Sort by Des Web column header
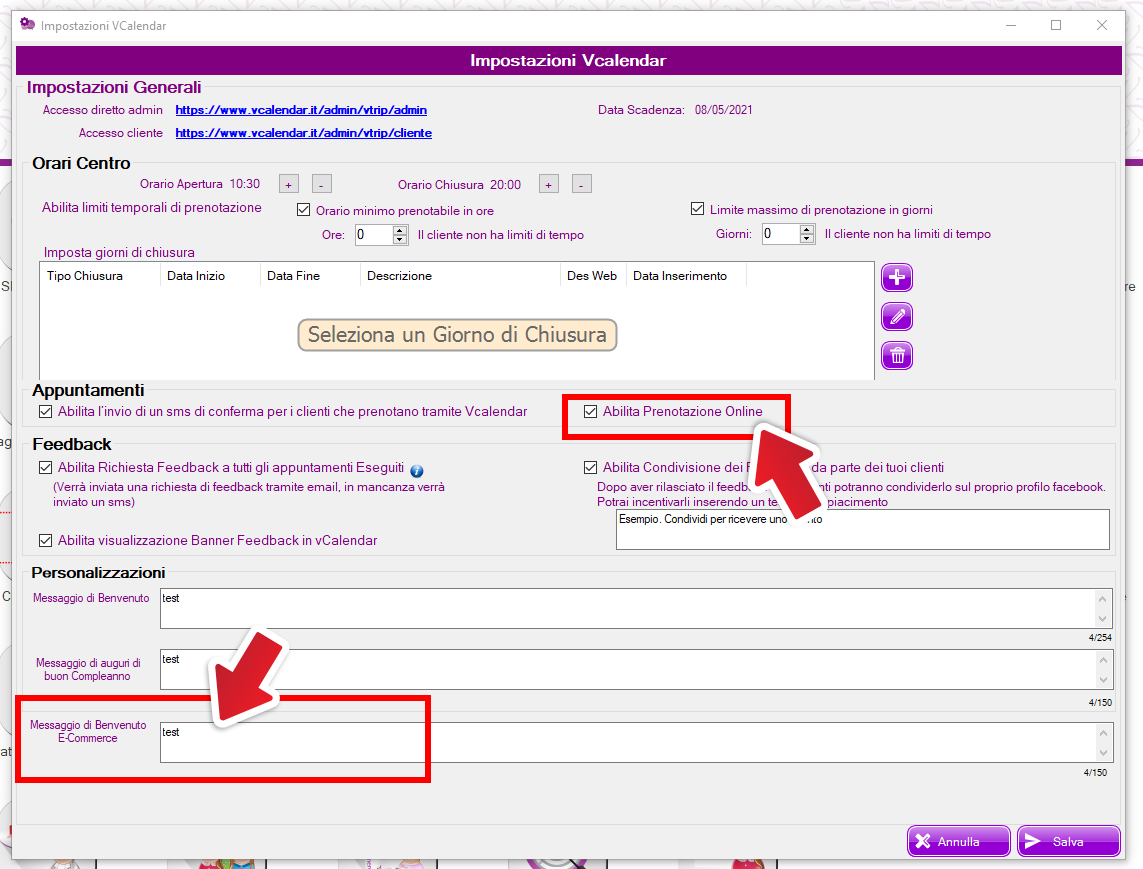Image resolution: width=1143 pixels, height=869 pixels. (593, 276)
